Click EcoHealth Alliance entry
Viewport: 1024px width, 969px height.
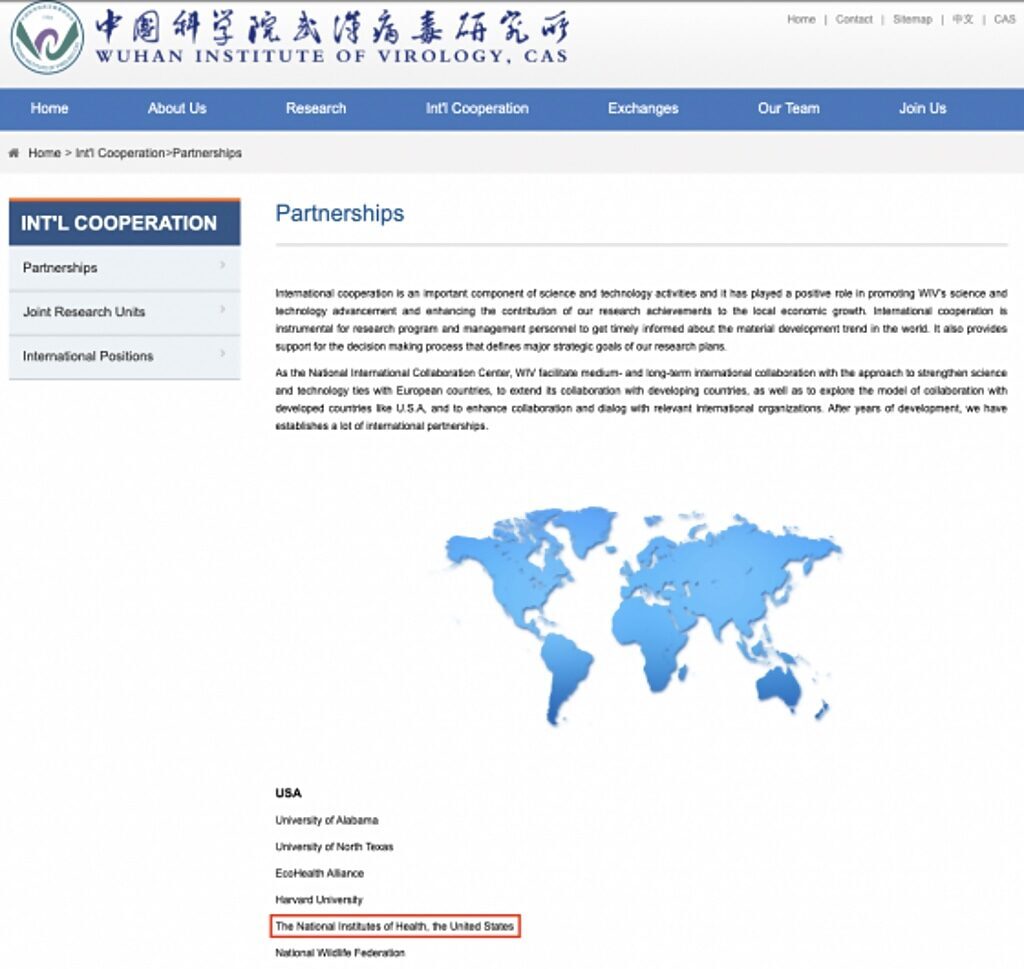pos(319,873)
